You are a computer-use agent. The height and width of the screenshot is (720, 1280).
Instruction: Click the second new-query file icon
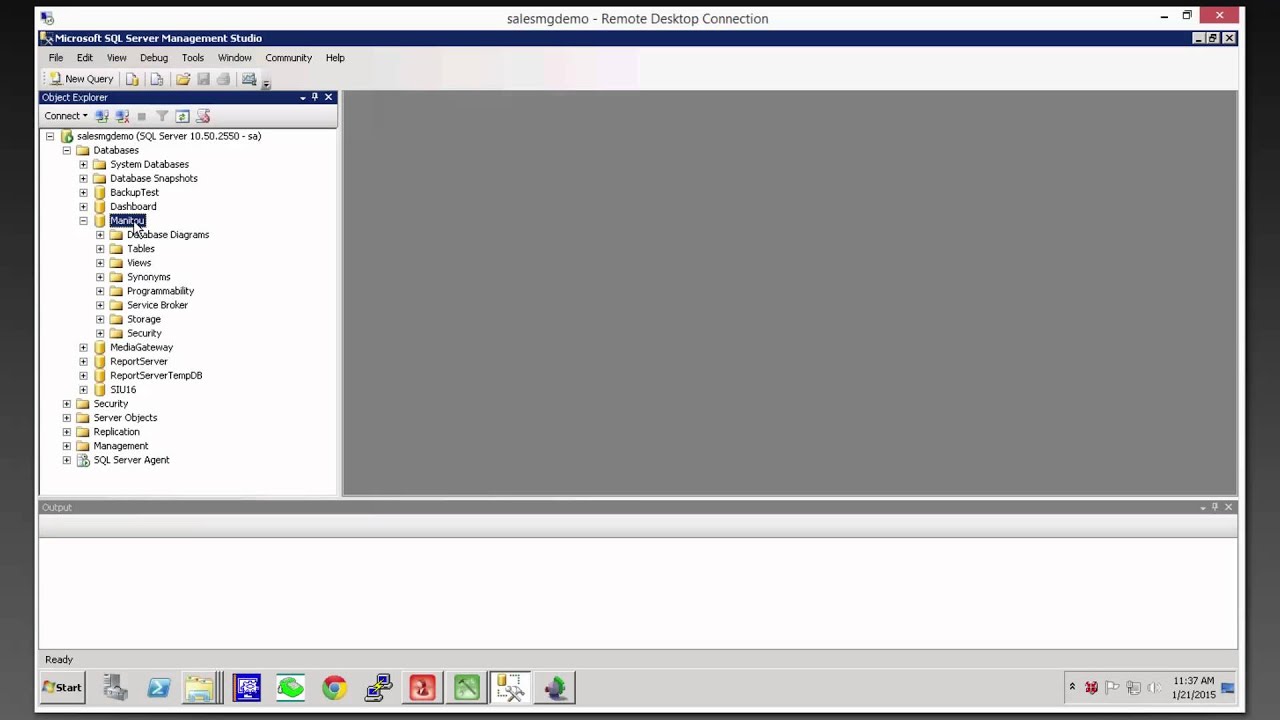coord(157,79)
